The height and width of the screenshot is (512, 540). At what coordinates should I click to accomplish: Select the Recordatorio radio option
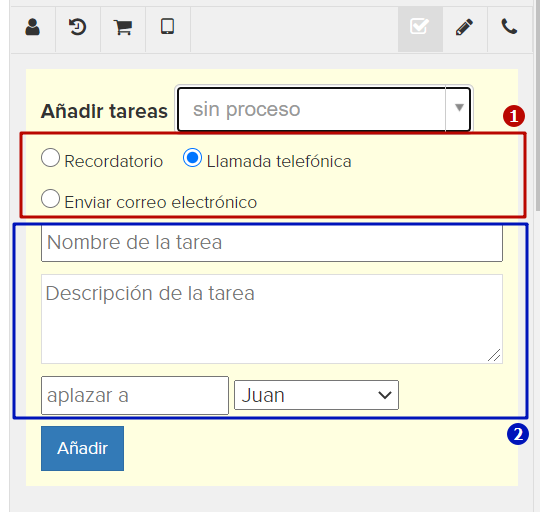pos(51,158)
